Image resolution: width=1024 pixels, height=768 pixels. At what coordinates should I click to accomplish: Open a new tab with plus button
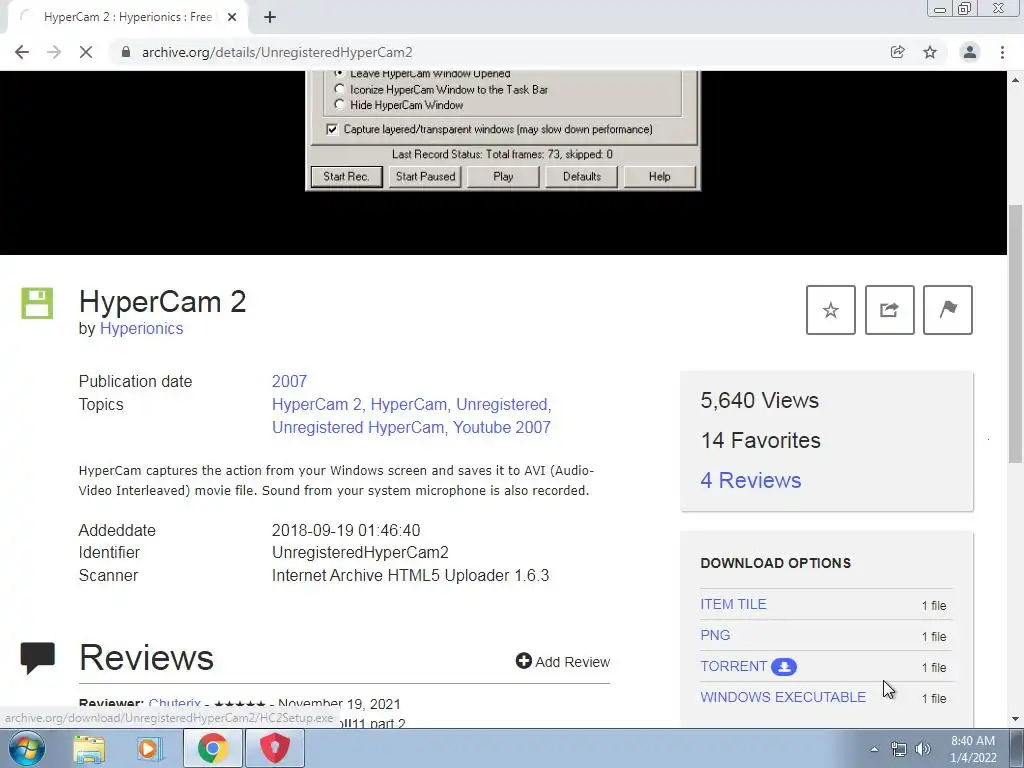(x=270, y=18)
